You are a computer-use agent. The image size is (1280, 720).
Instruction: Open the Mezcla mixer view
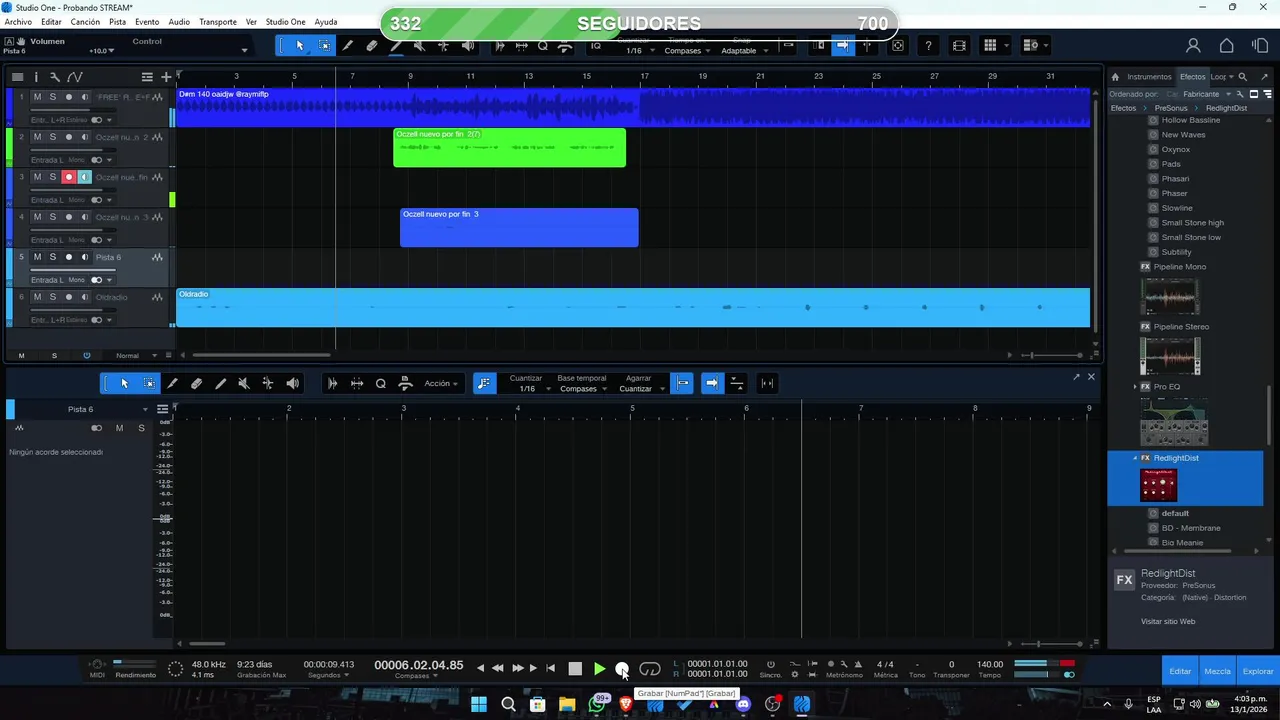(1217, 671)
